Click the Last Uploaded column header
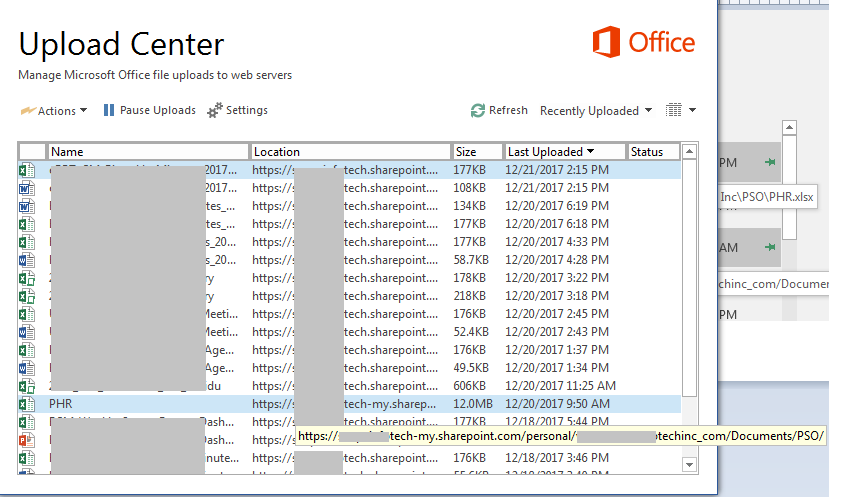This screenshot has width=864, height=497. pyautogui.click(x=565, y=152)
